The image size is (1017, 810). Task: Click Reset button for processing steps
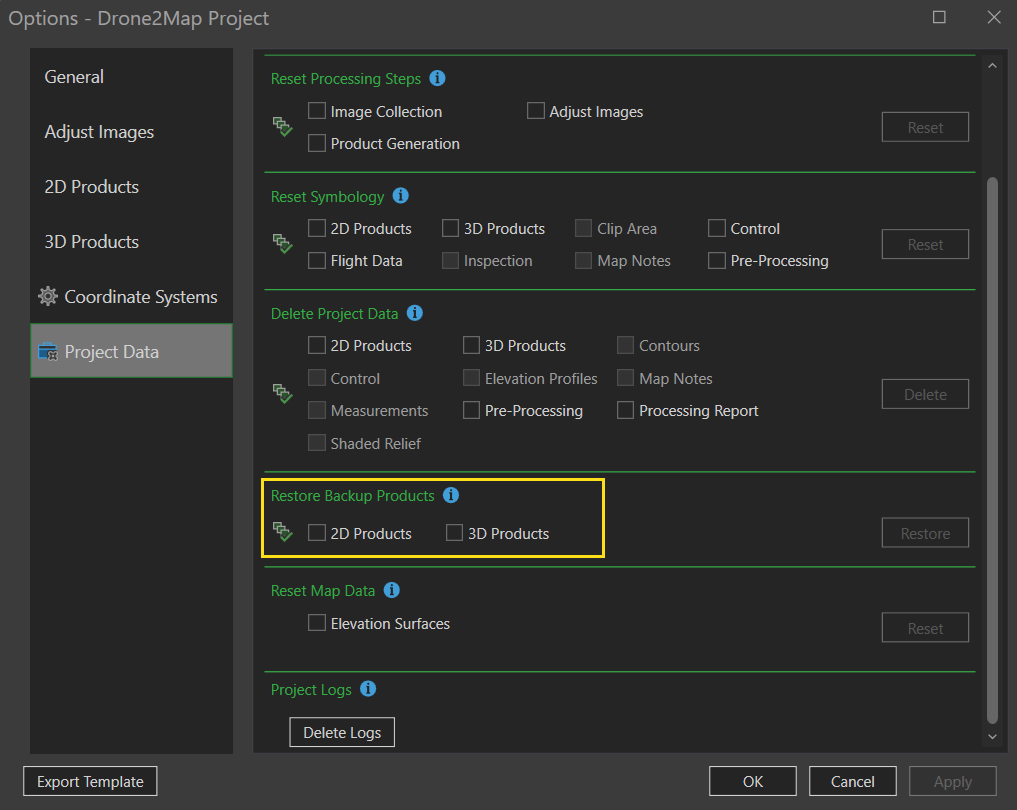point(925,127)
